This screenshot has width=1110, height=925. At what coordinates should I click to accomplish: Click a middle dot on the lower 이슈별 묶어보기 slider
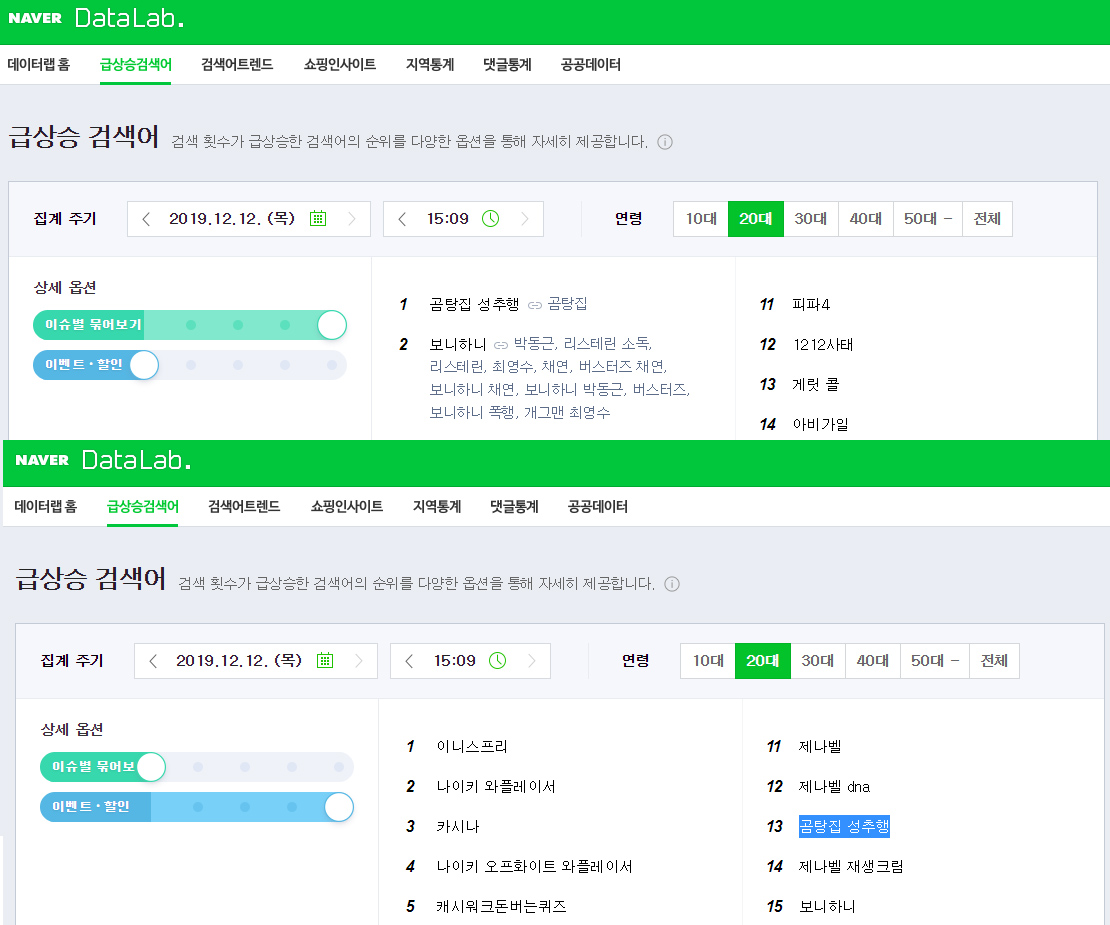click(x=245, y=767)
